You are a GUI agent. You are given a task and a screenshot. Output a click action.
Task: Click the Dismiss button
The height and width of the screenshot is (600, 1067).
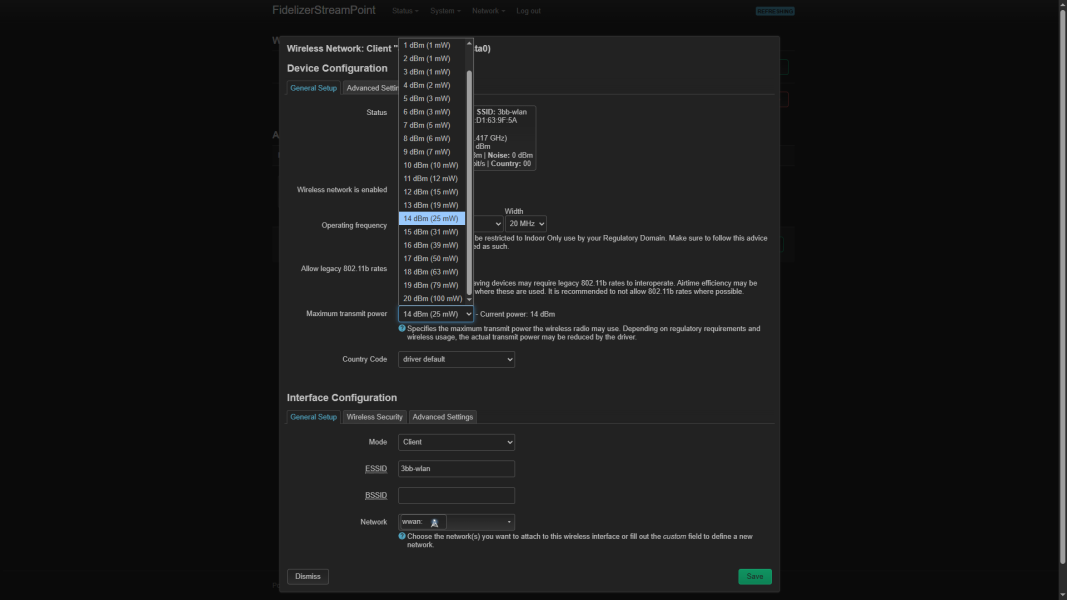pos(308,576)
